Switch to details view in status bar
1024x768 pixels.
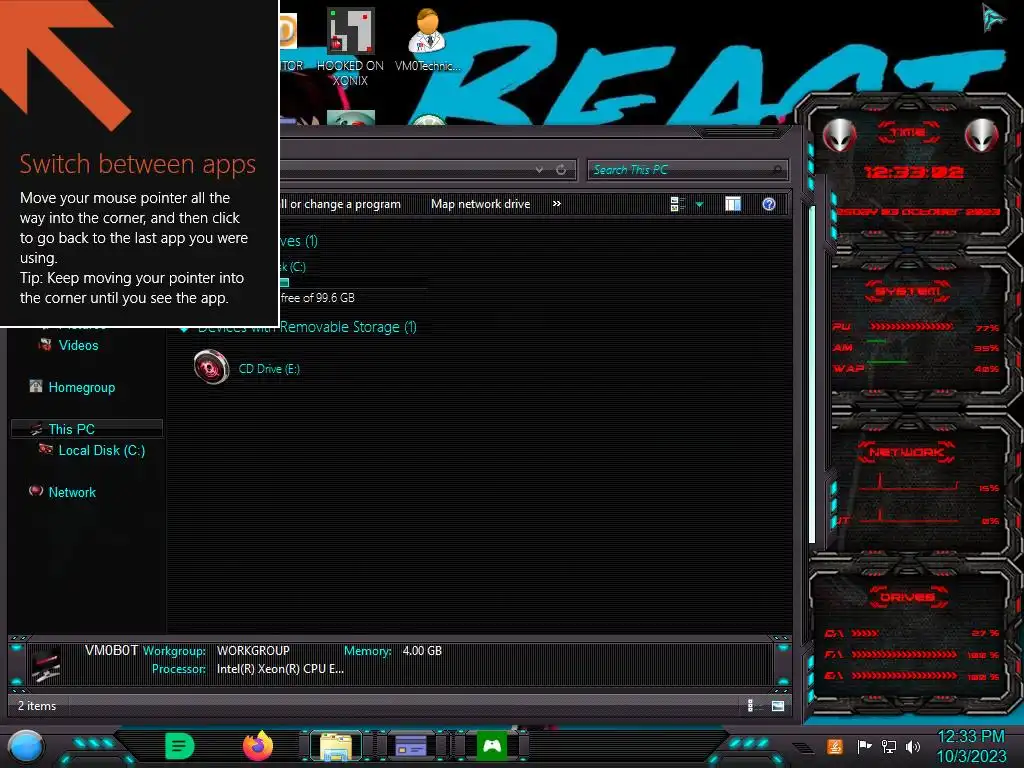click(x=750, y=705)
